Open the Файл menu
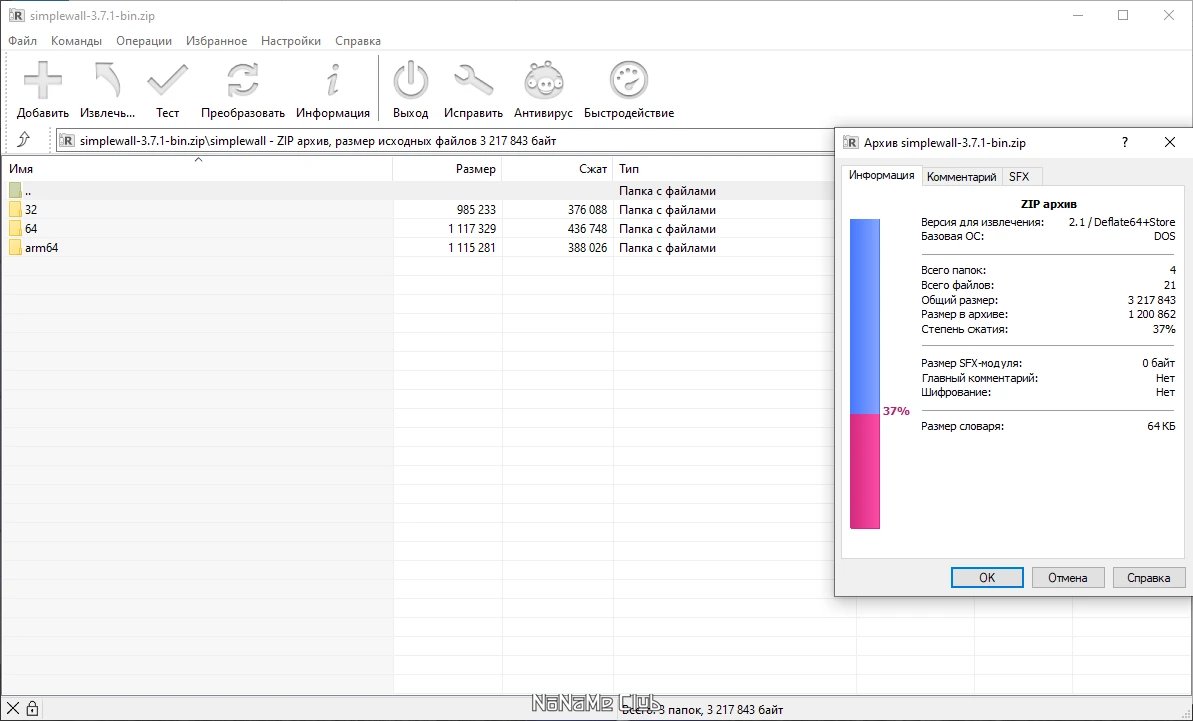The image size is (1193, 721). [22, 41]
